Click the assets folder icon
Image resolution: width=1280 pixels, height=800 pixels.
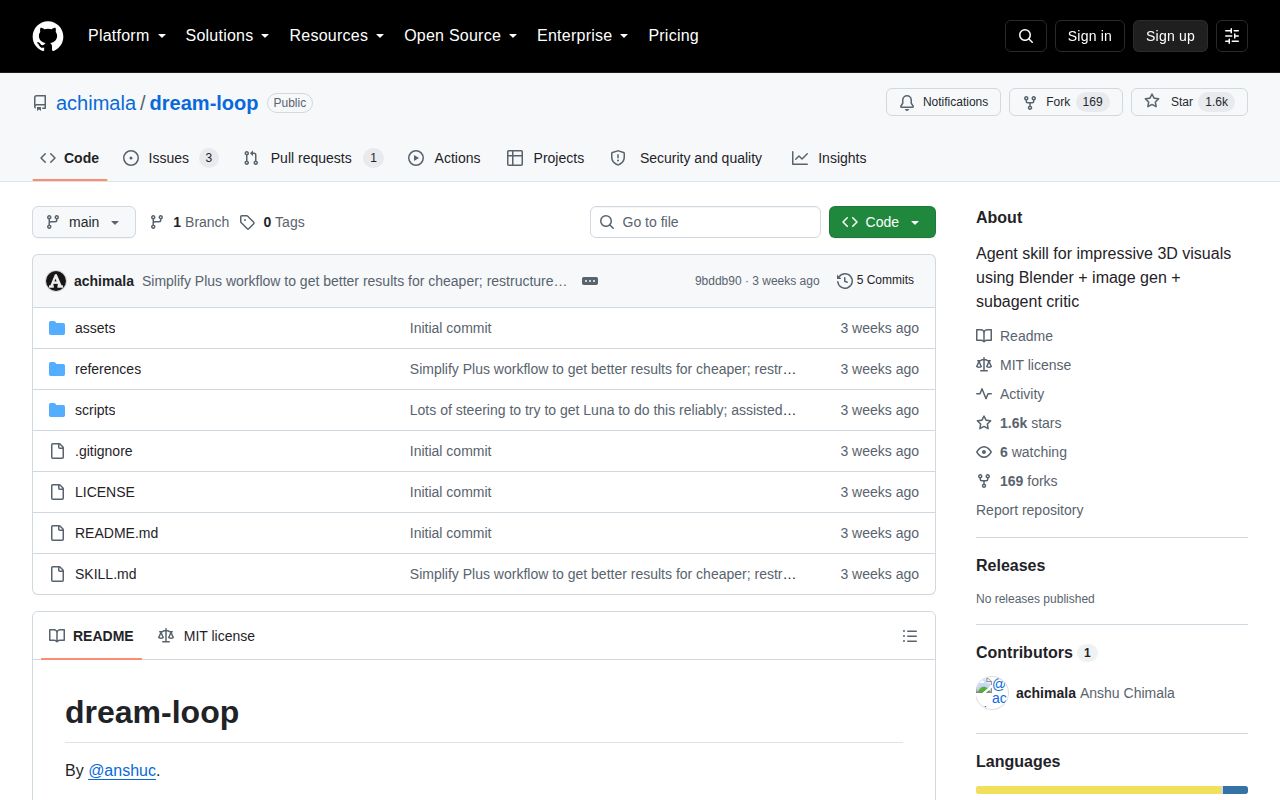tap(57, 328)
